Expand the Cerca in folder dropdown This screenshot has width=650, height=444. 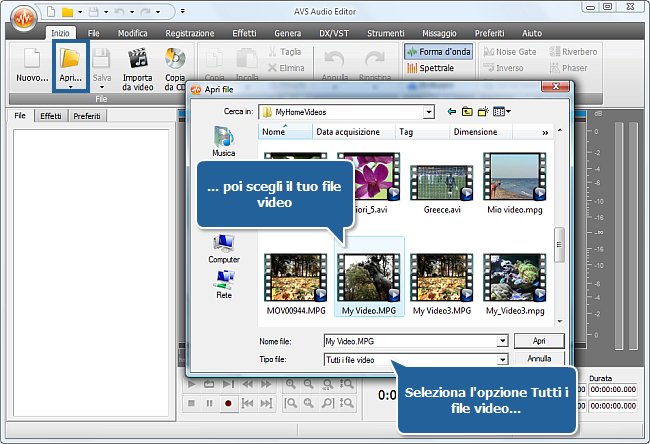click(x=428, y=112)
